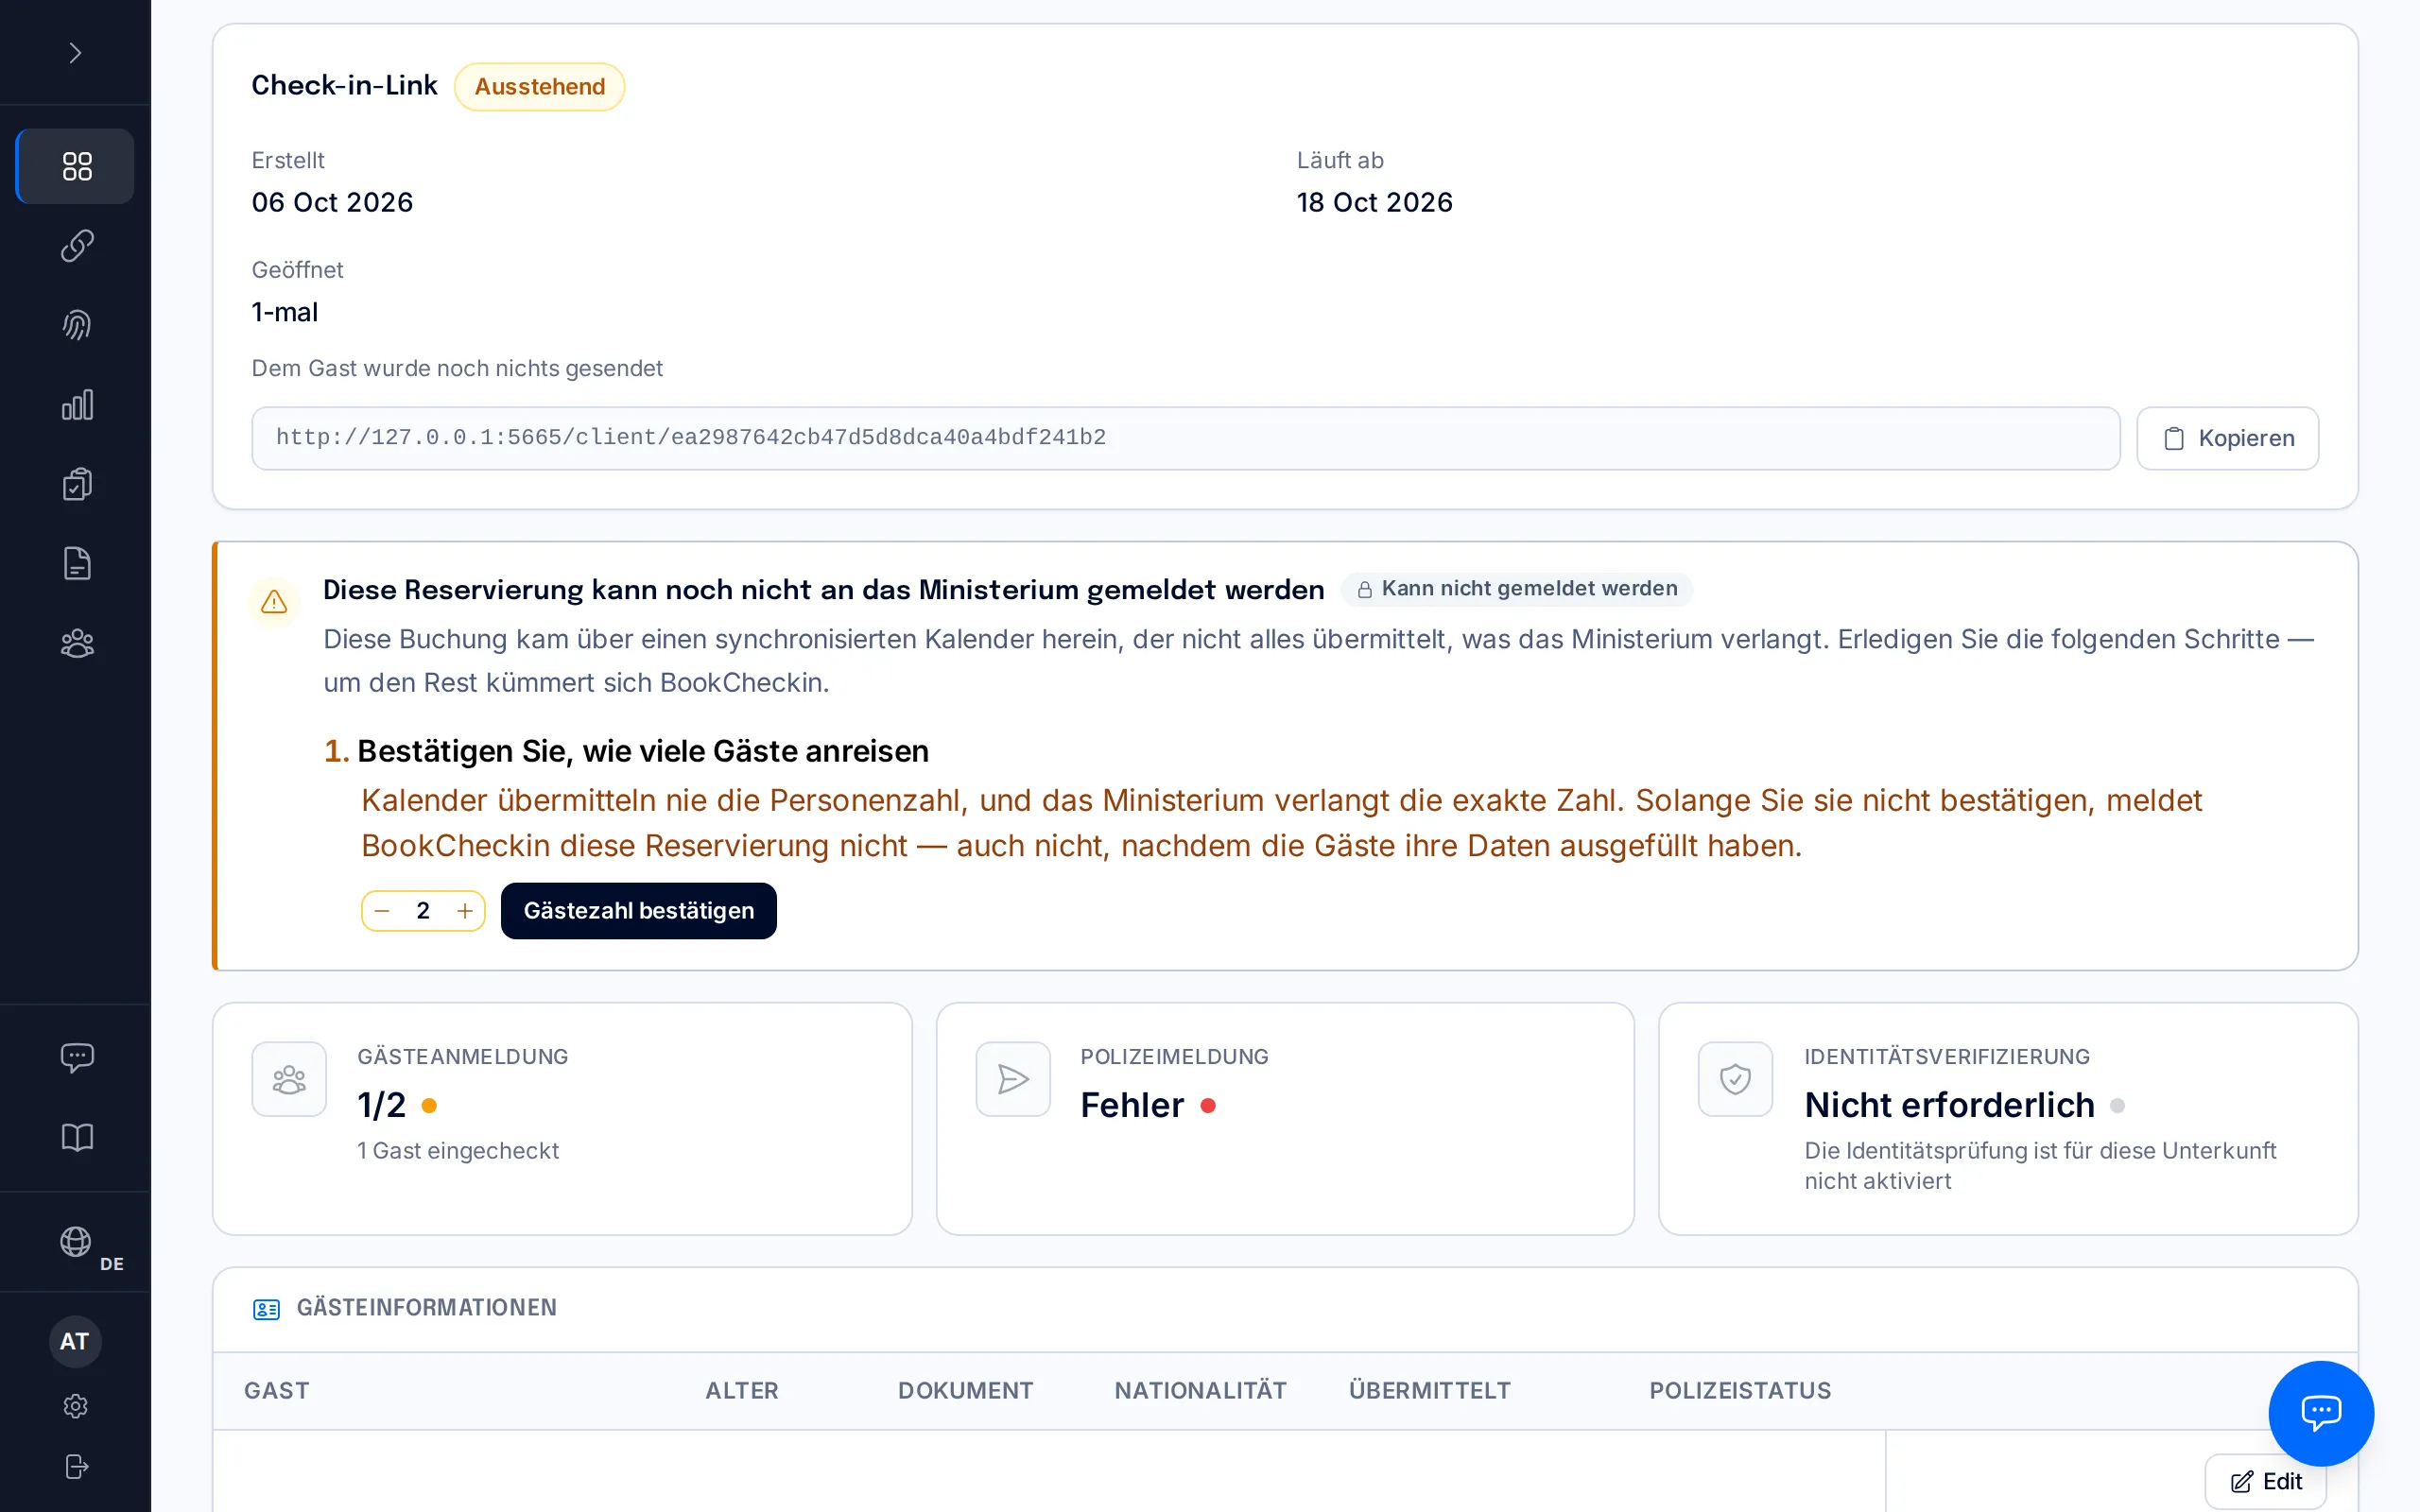Image resolution: width=2420 pixels, height=1512 pixels.
Task: Open the Polizeimeldung Fehler card
Action: [x=1285, y=1119]
